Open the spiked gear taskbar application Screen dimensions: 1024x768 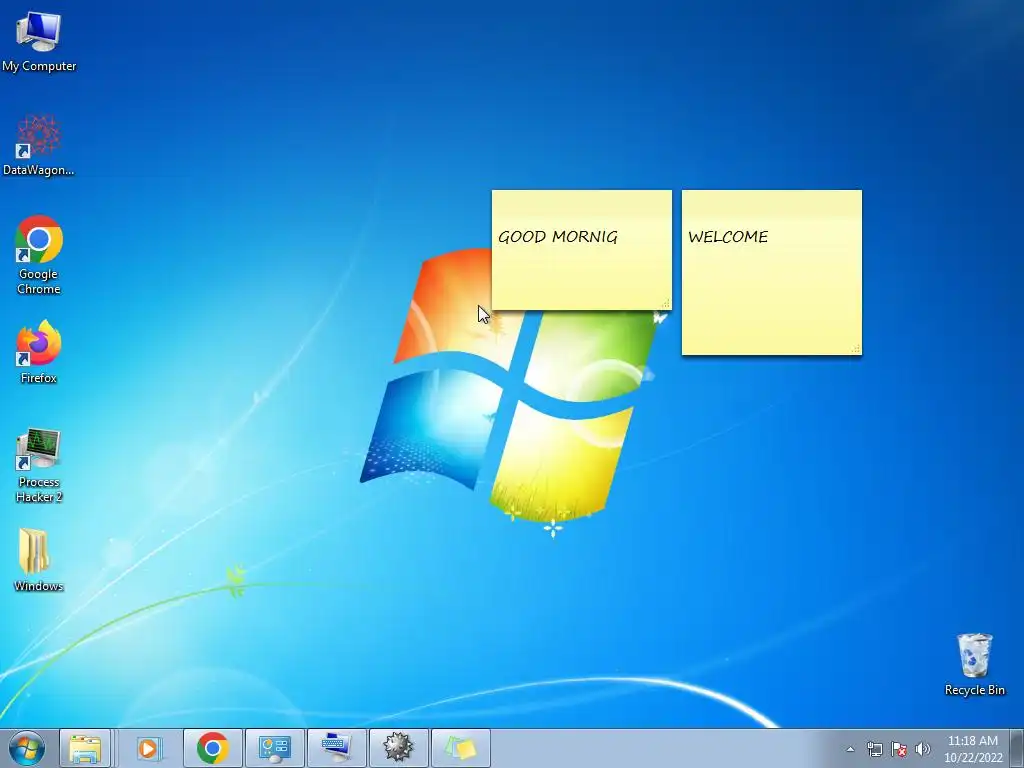(x=398, y=748)
